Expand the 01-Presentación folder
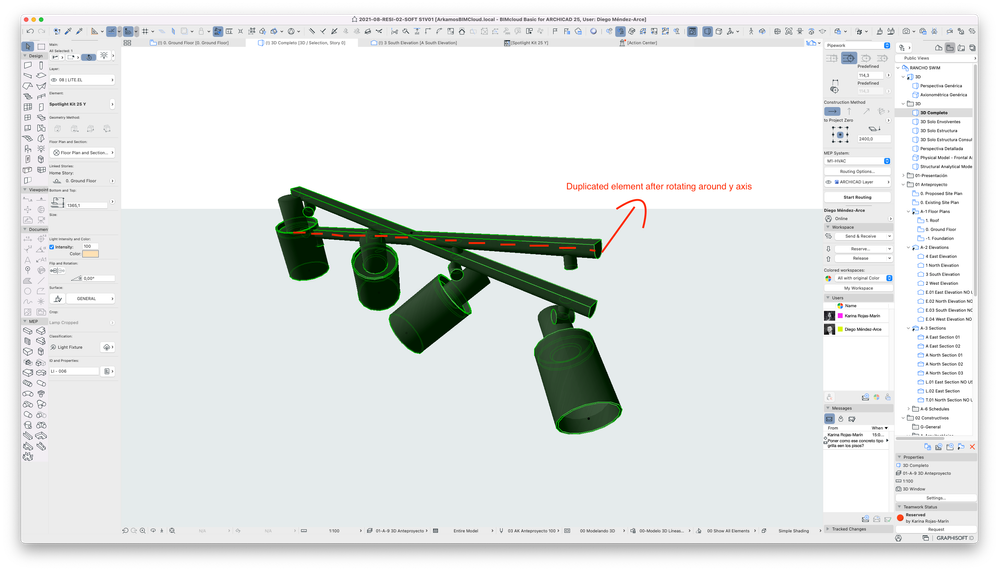The width and height of the screenshot is (999, 571). pos(903,175)
